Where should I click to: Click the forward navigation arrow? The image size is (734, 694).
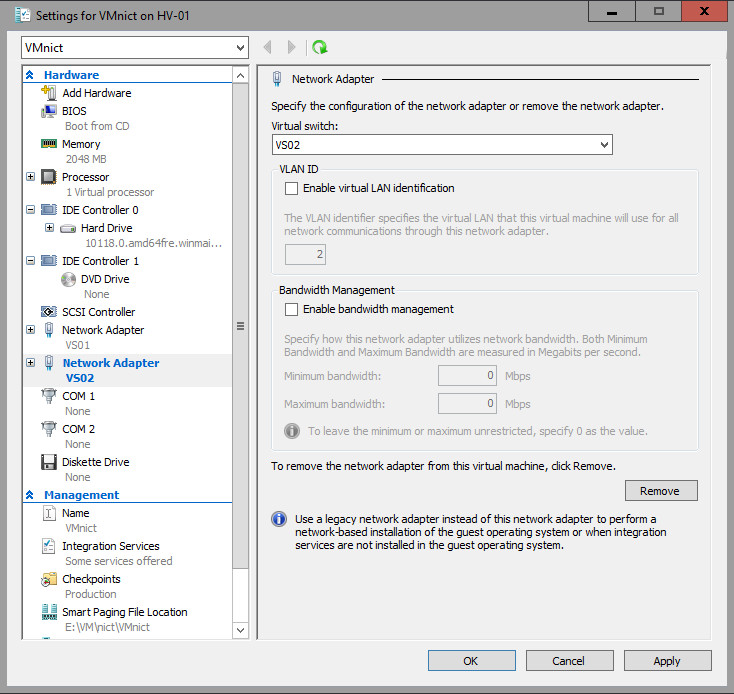[x=291, y=47]
